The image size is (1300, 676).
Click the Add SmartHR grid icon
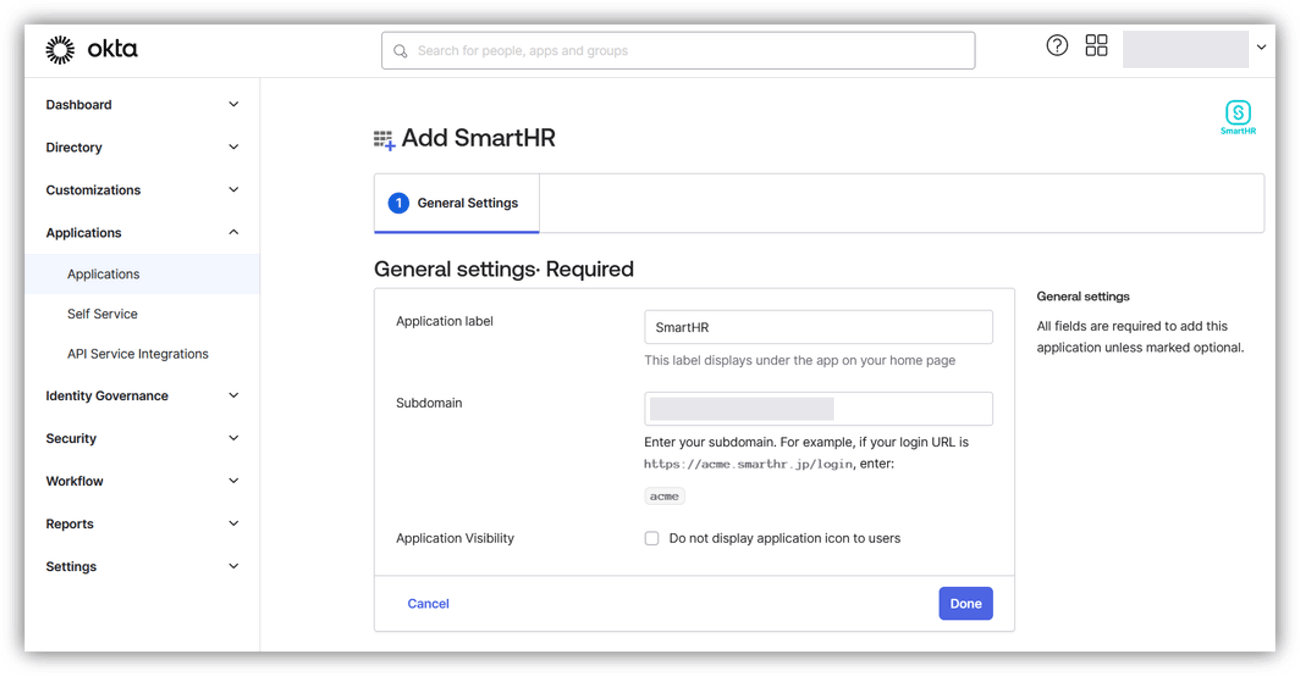coord(384,140)
